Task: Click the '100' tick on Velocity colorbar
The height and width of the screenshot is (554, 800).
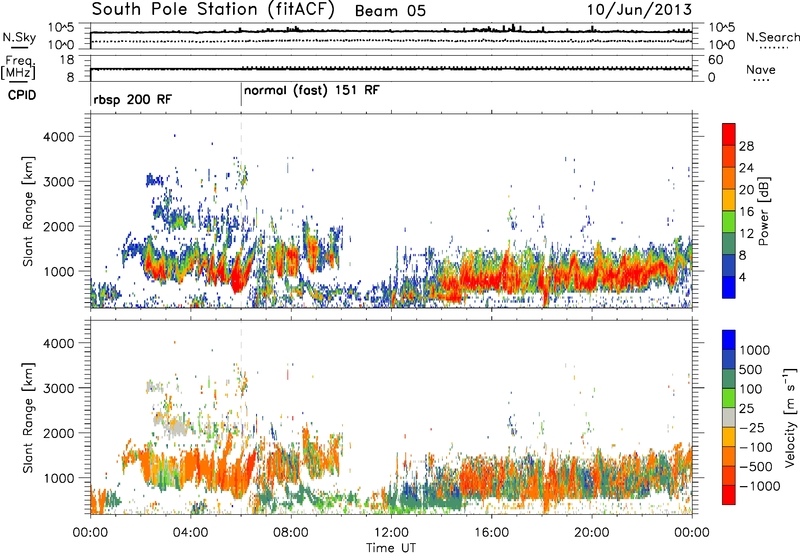Action: click(x=751, y=389)
